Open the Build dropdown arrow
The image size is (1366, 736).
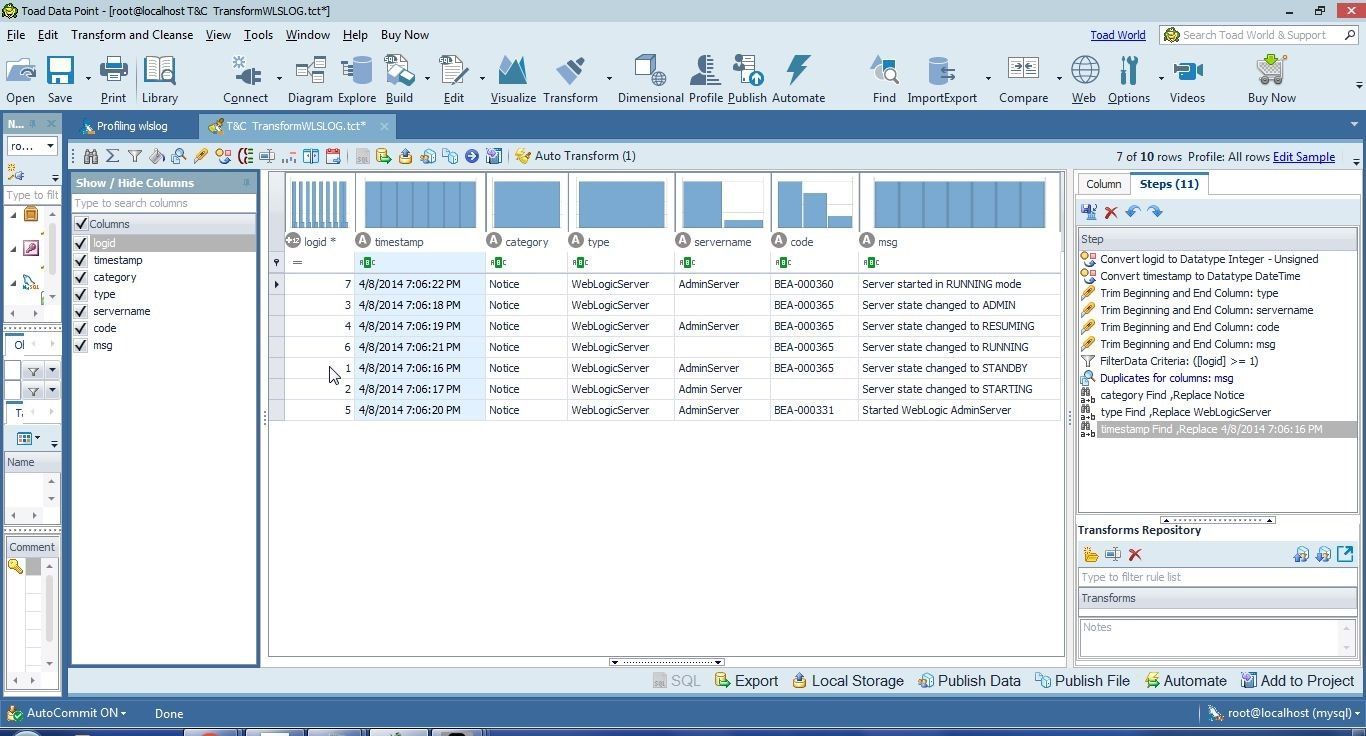(x=427, y=78)
